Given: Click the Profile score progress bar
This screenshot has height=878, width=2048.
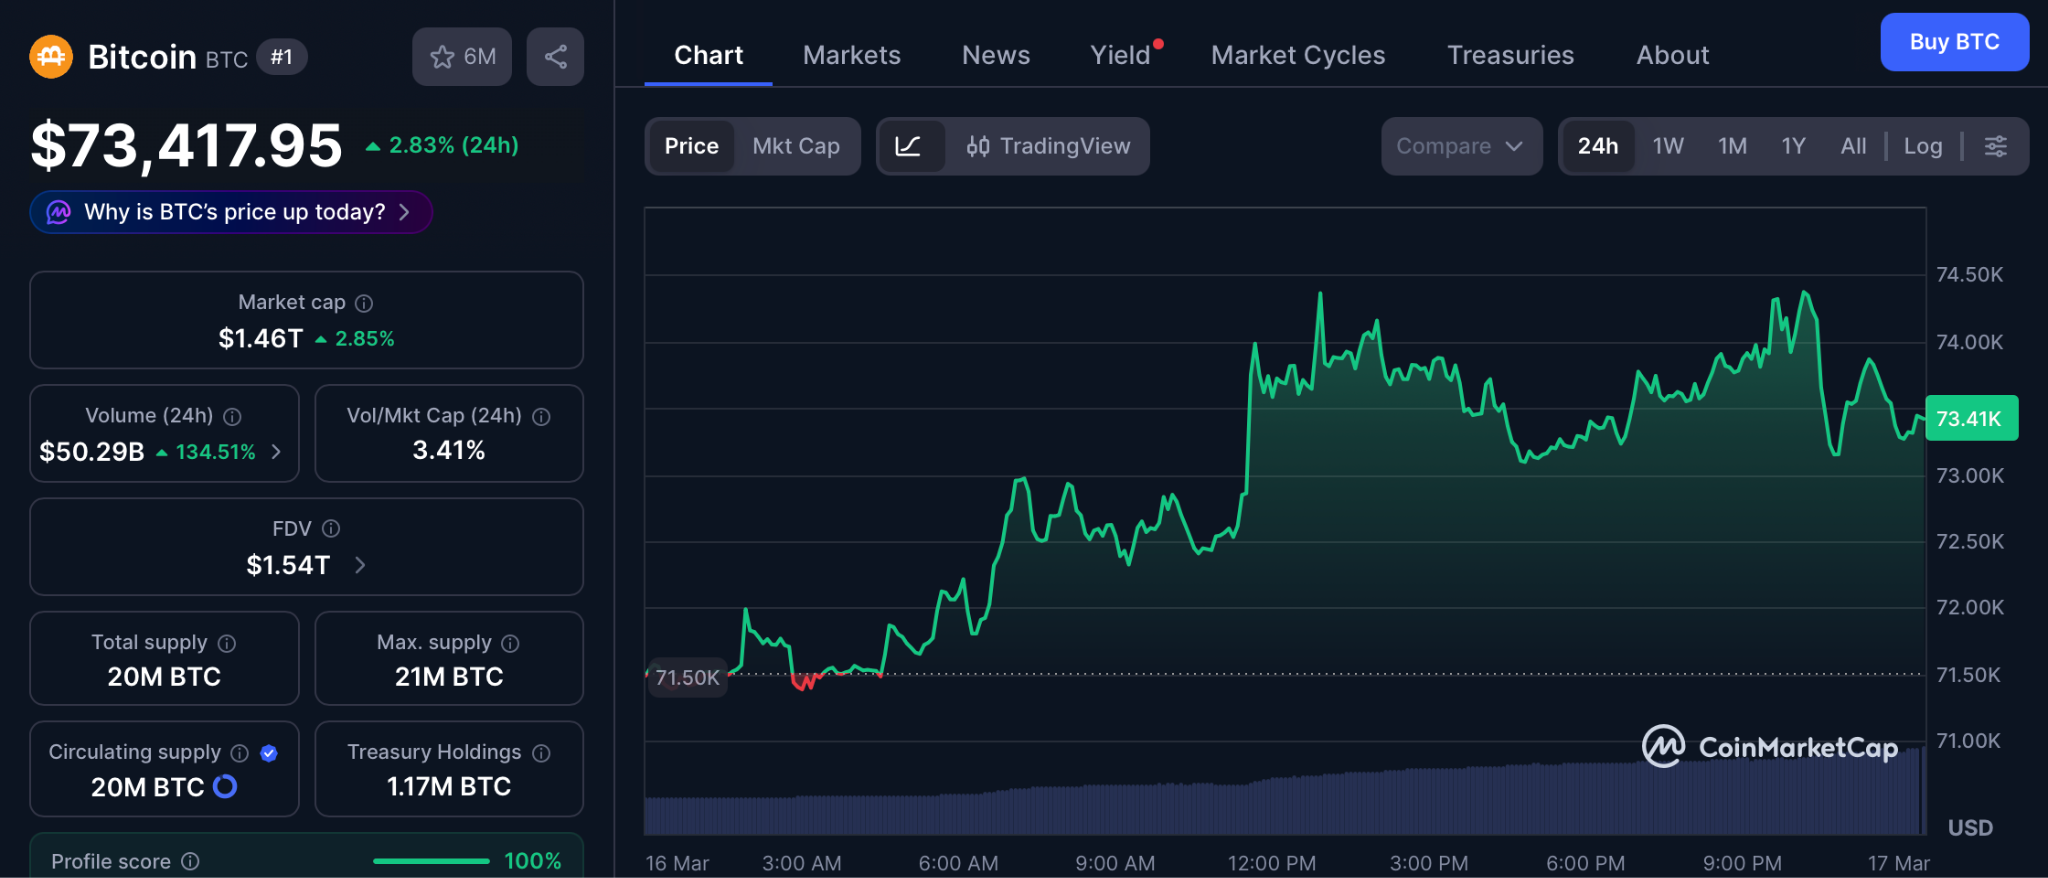Looking at the screenshot, I should coord(431,861).
